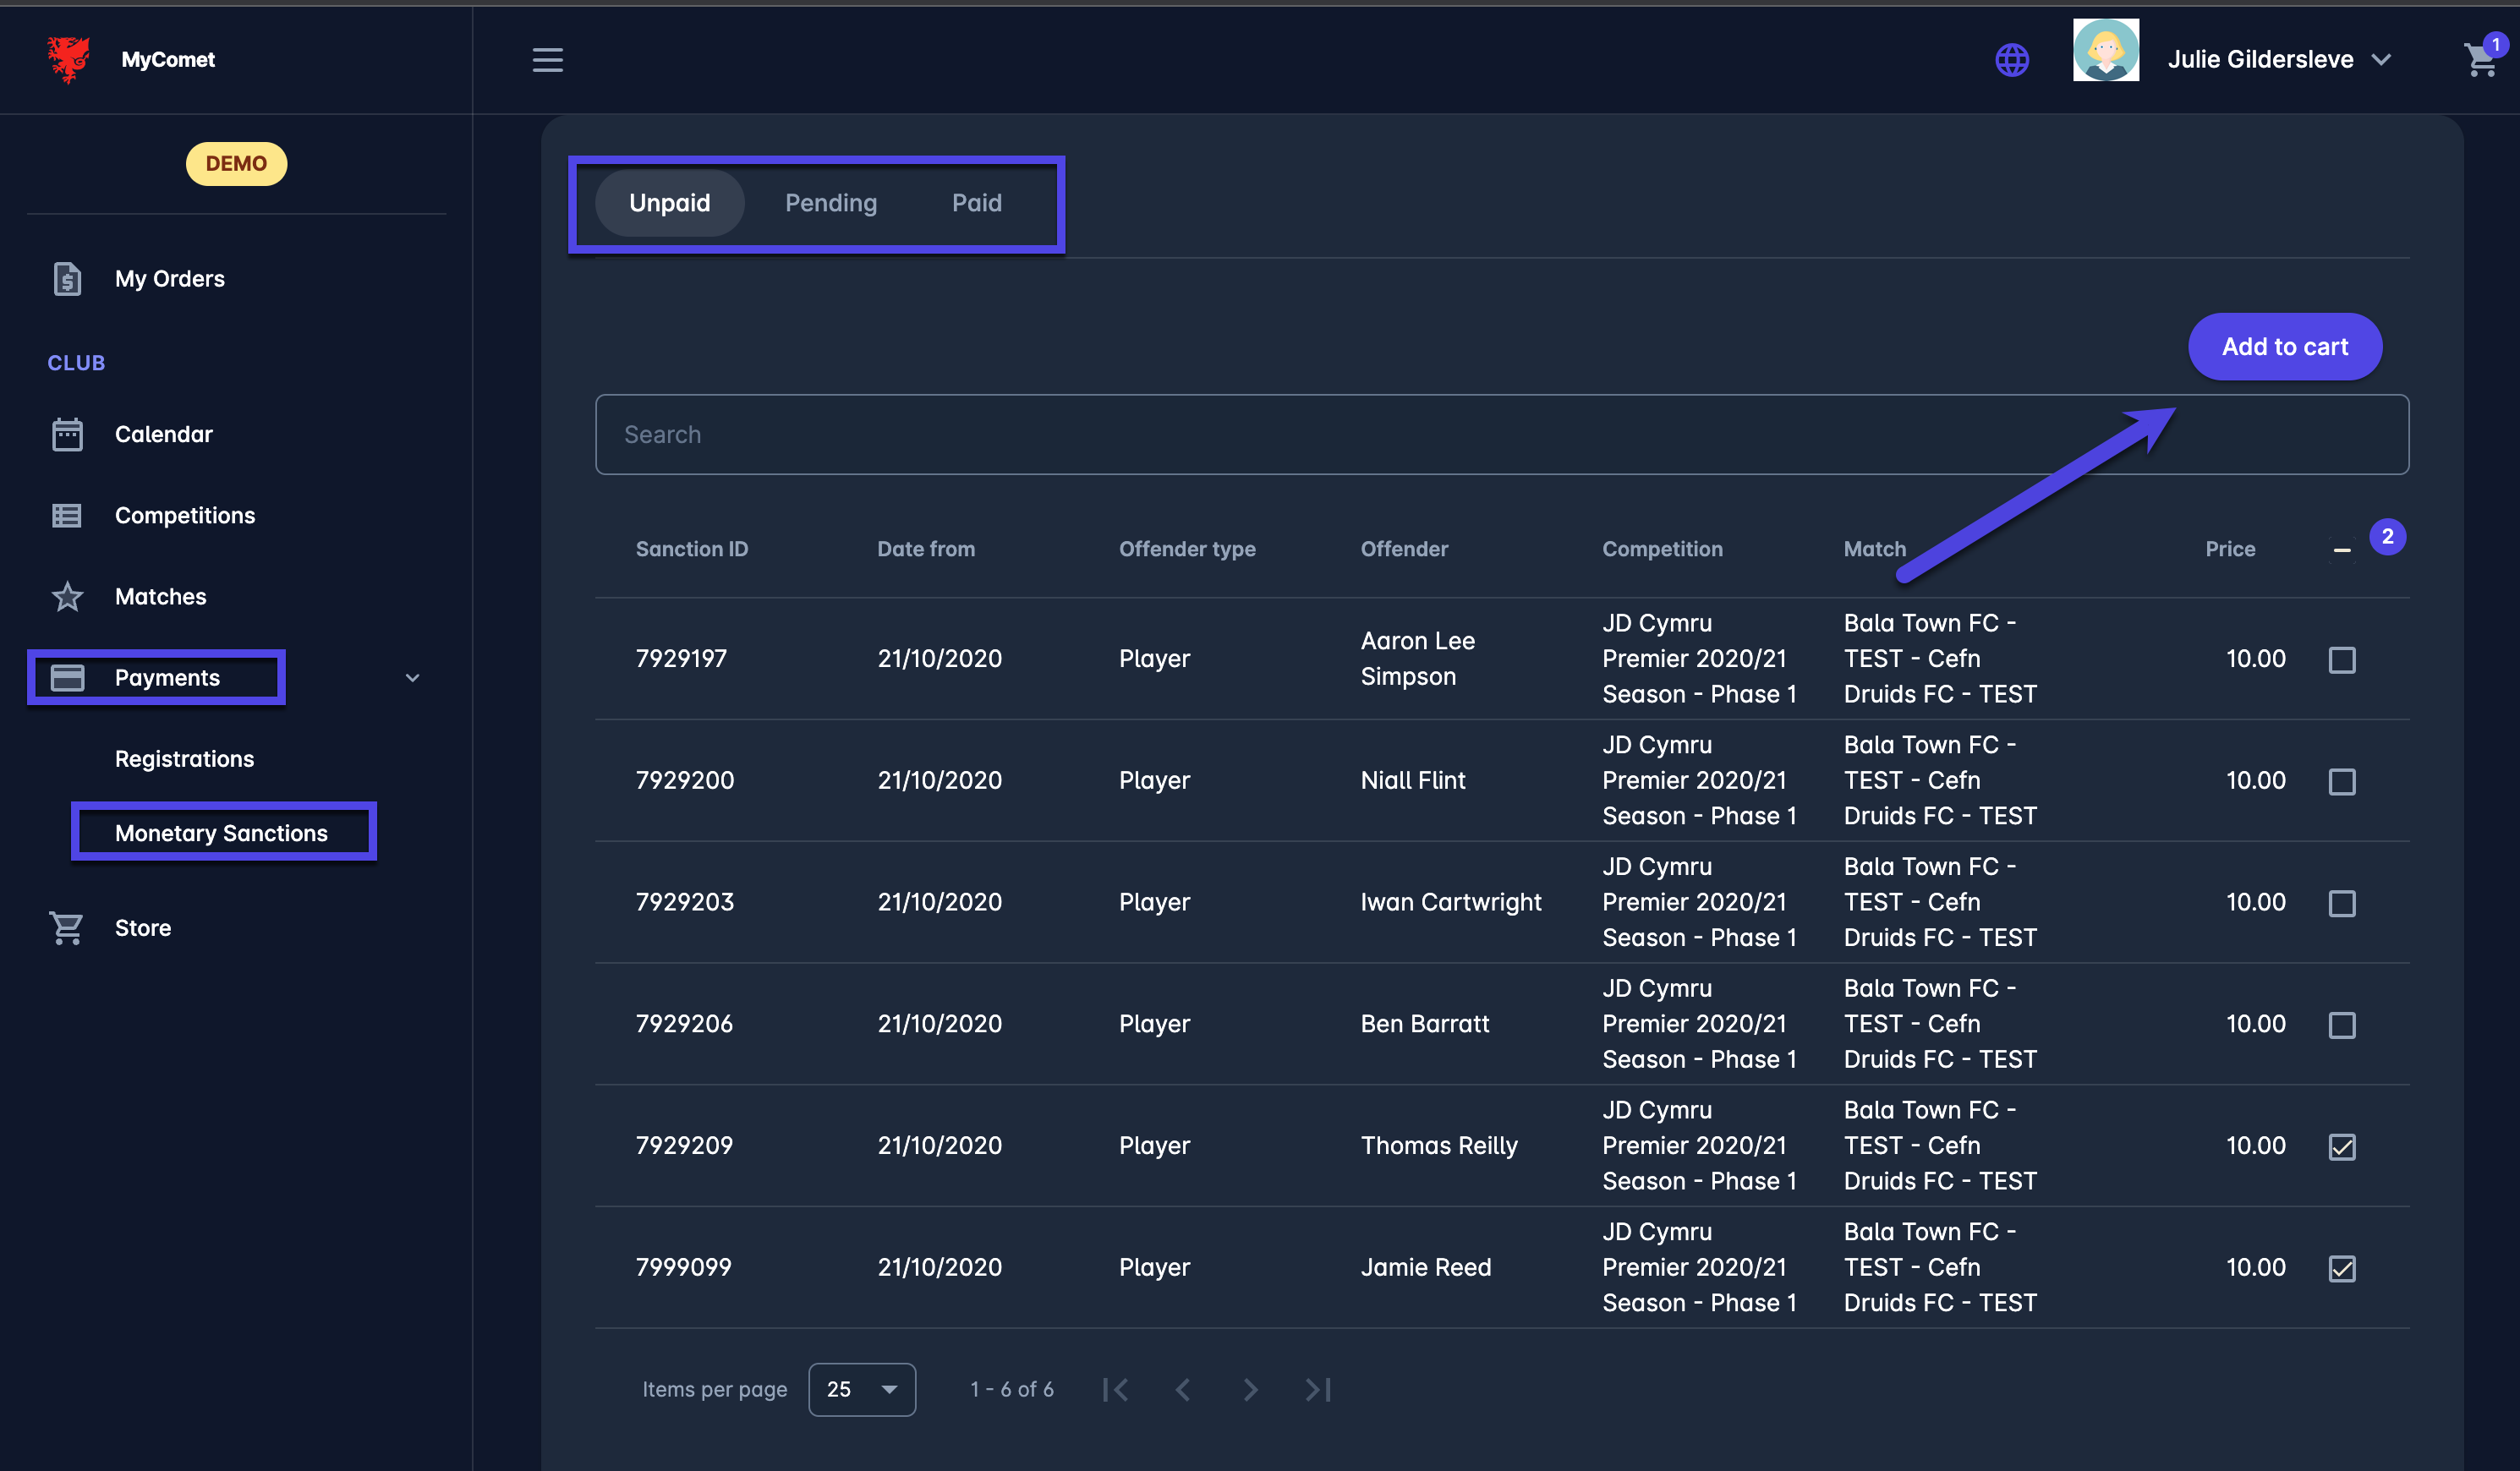Image resolution: width=2520 pixels, height=1471 pixels.
Task: Open My Orders in sidebar
Action: pyautogui.click(x=169, y=279)
